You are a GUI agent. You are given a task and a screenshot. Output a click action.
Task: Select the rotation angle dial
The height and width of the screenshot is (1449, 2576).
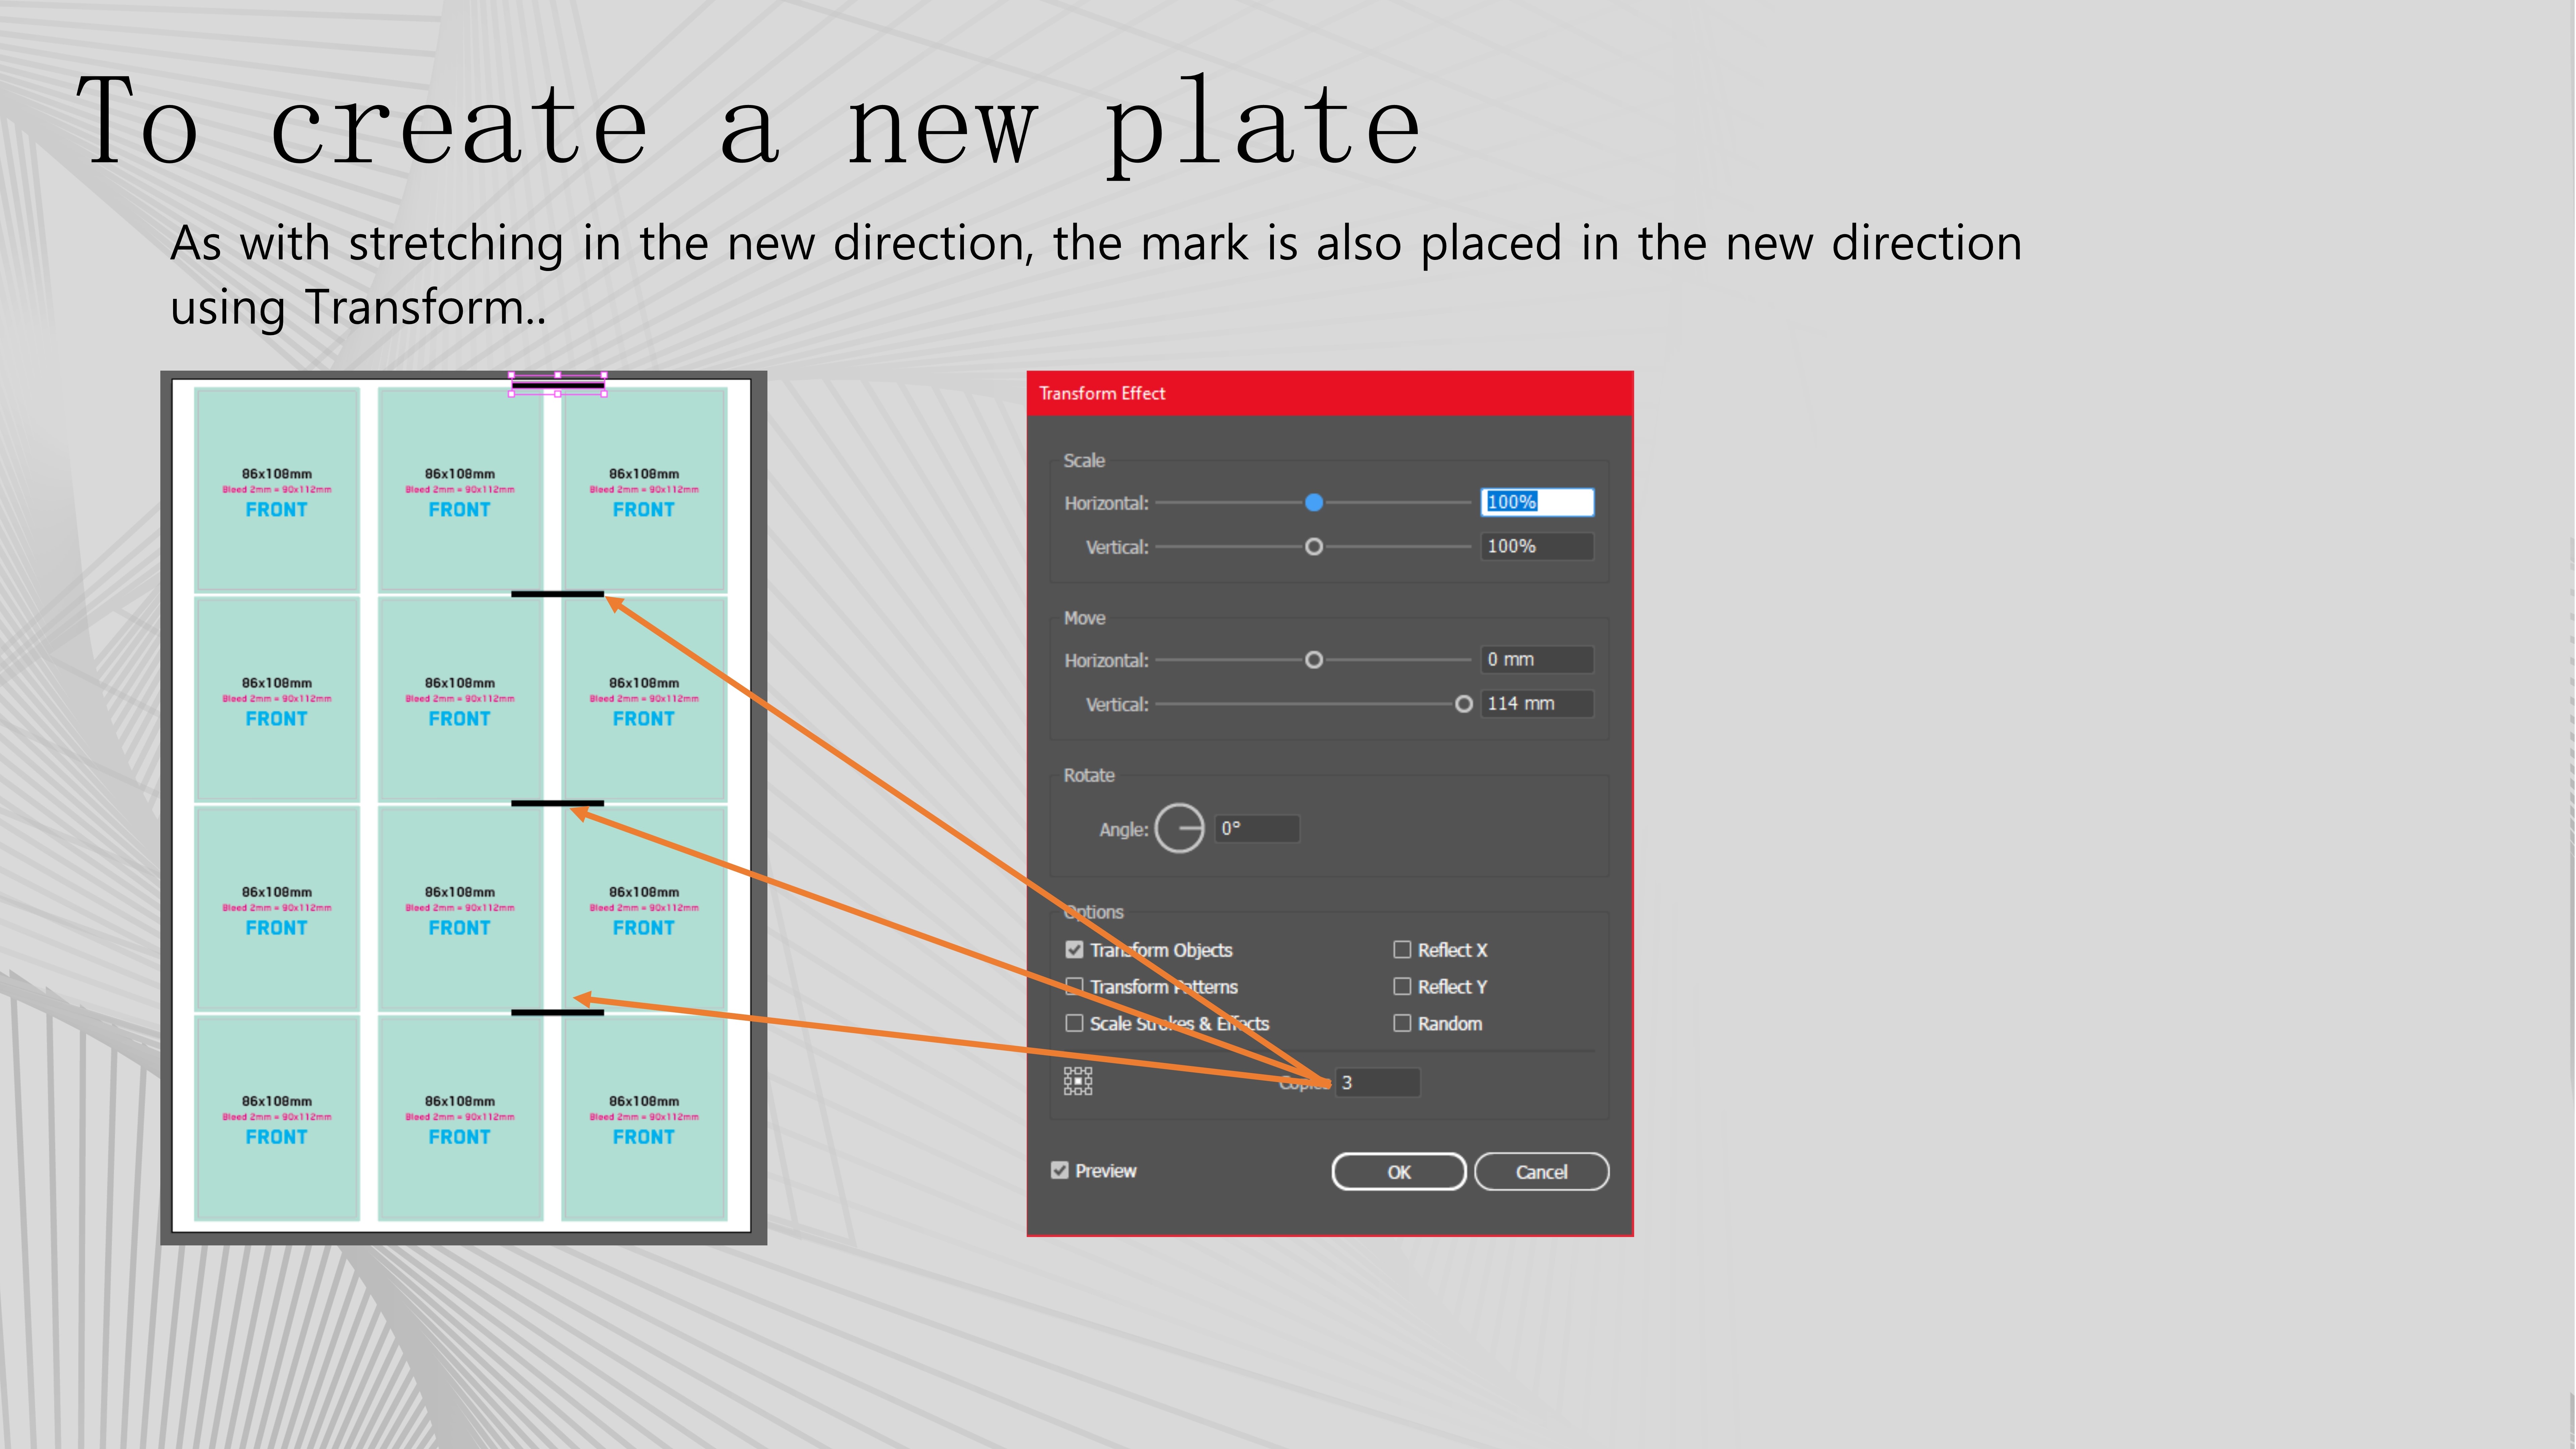click(1179, 828)
